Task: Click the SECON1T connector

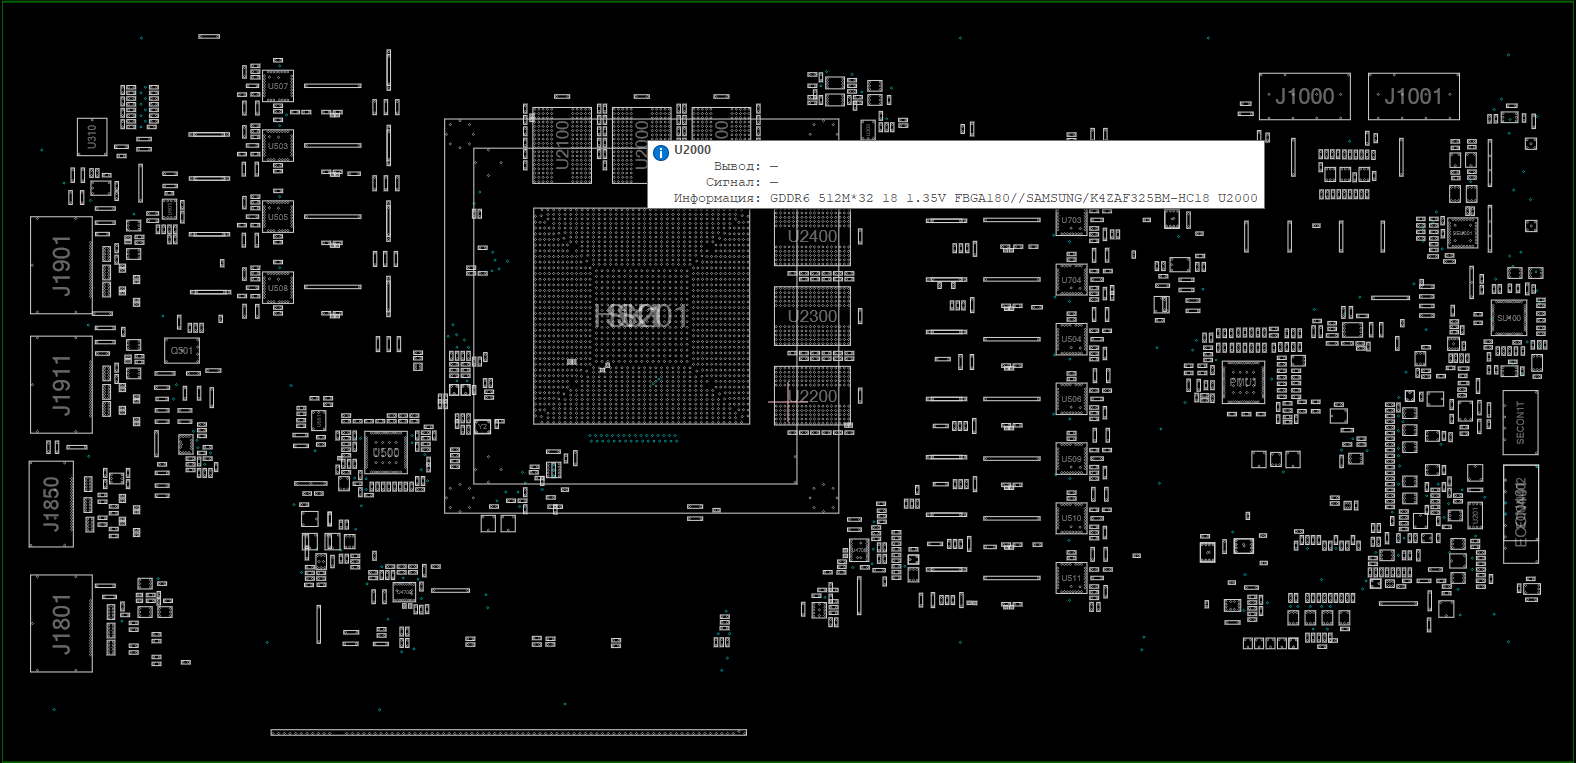Action: pos(1520,423)
